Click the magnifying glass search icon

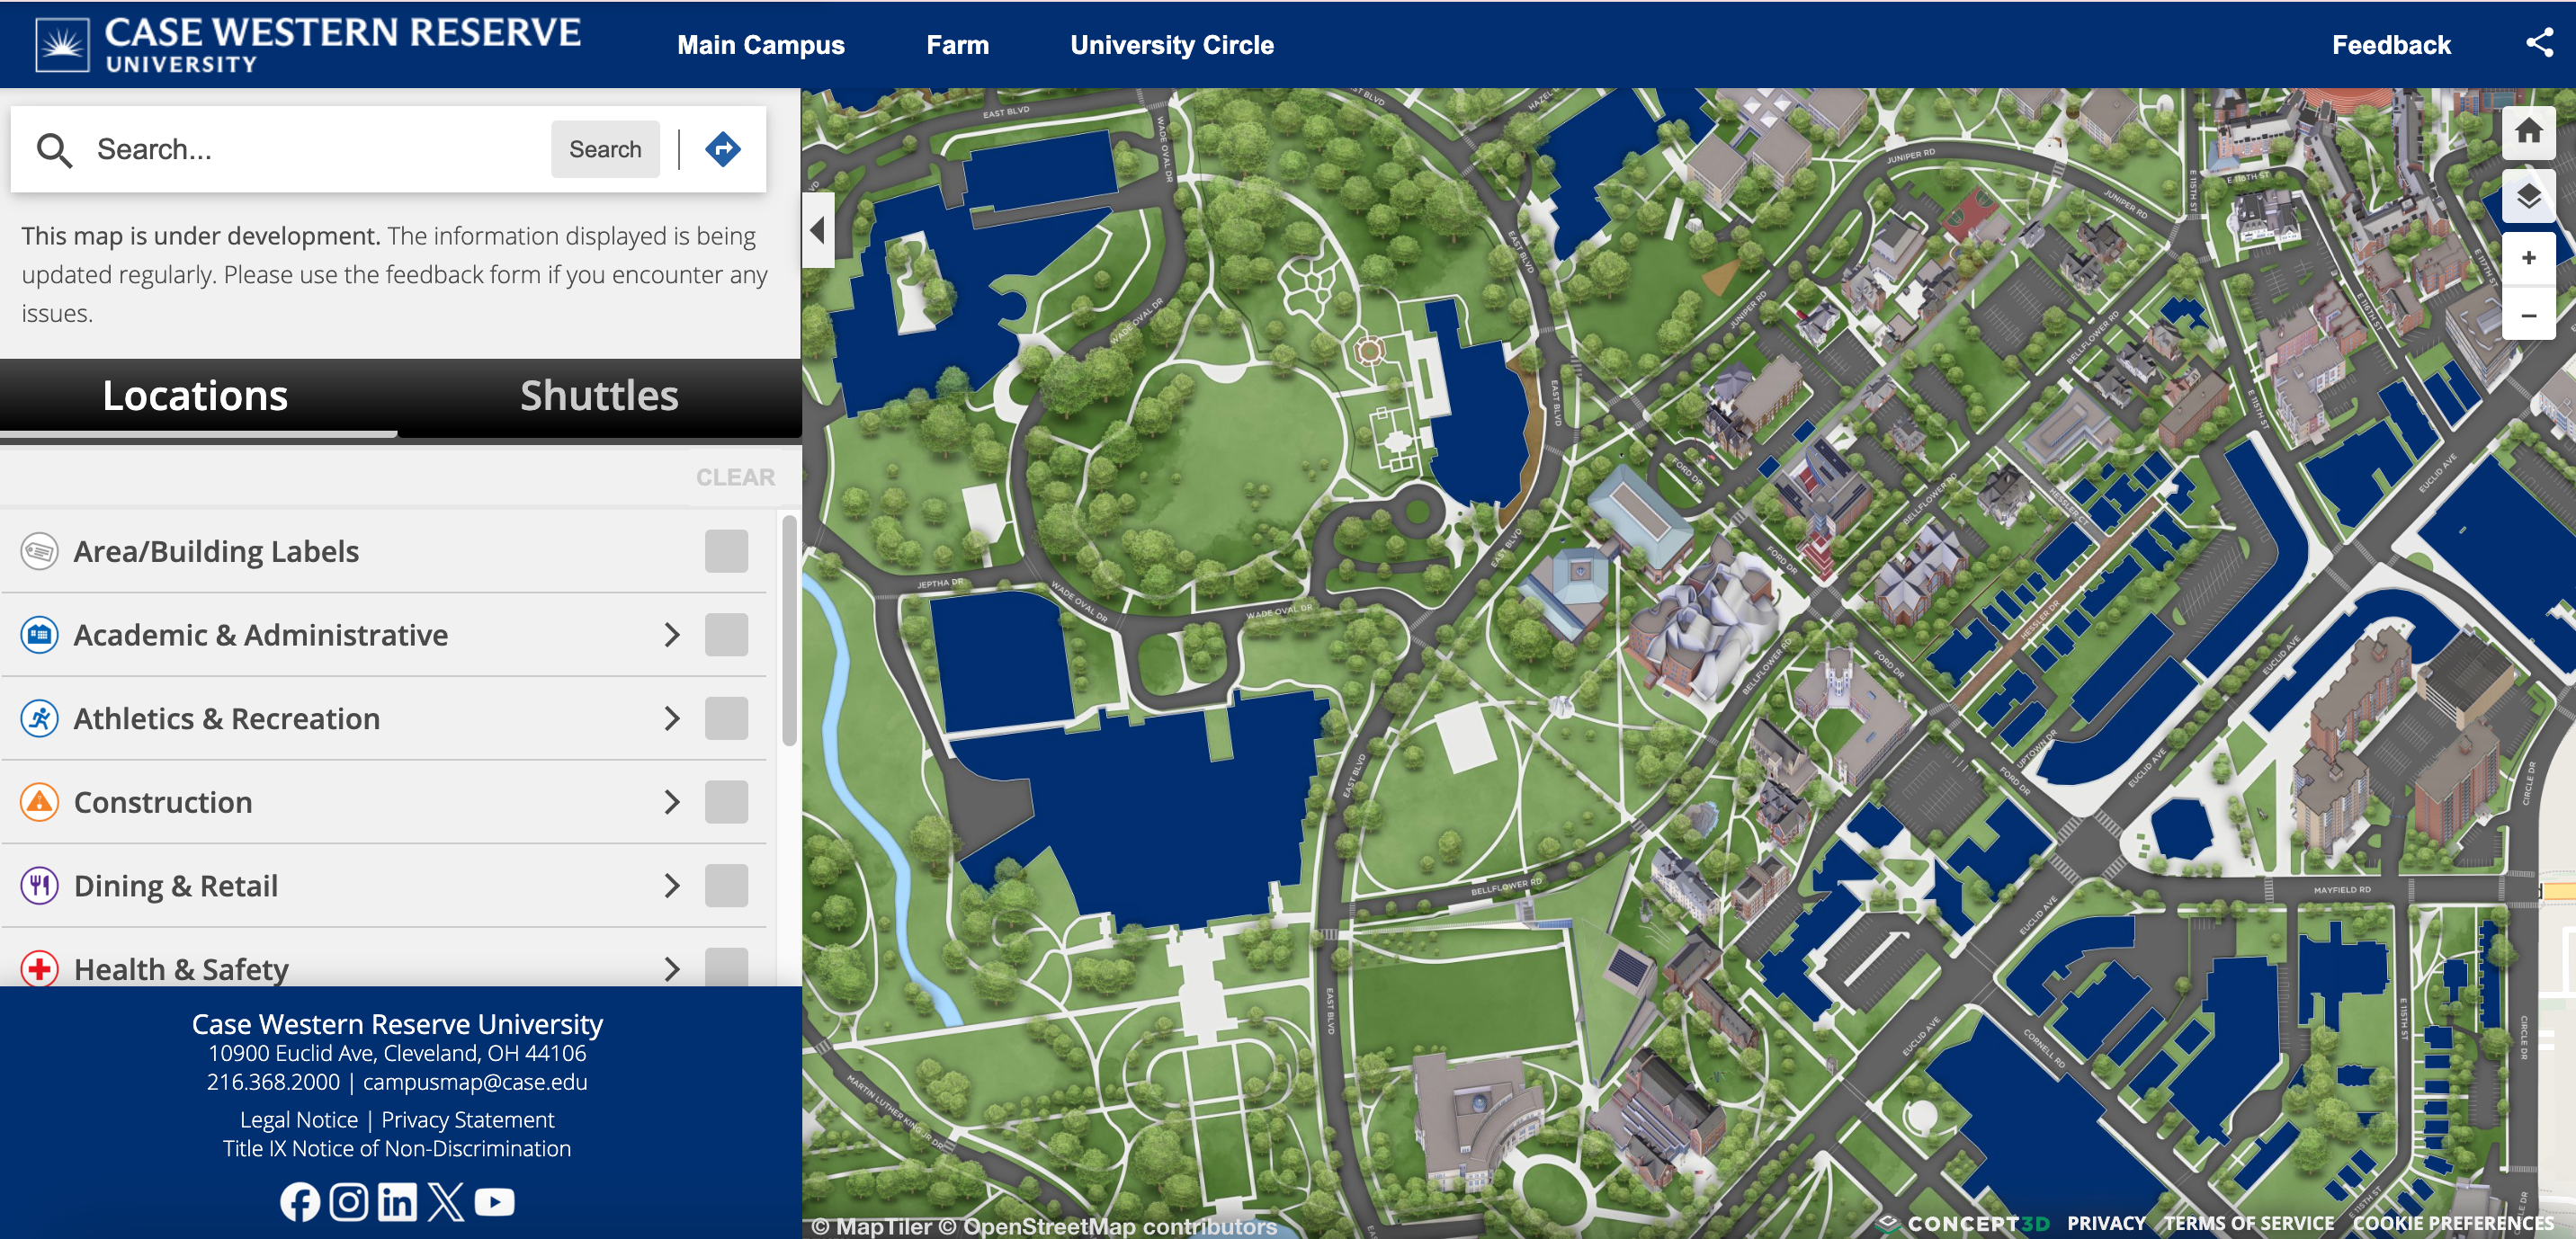[54, 150]
